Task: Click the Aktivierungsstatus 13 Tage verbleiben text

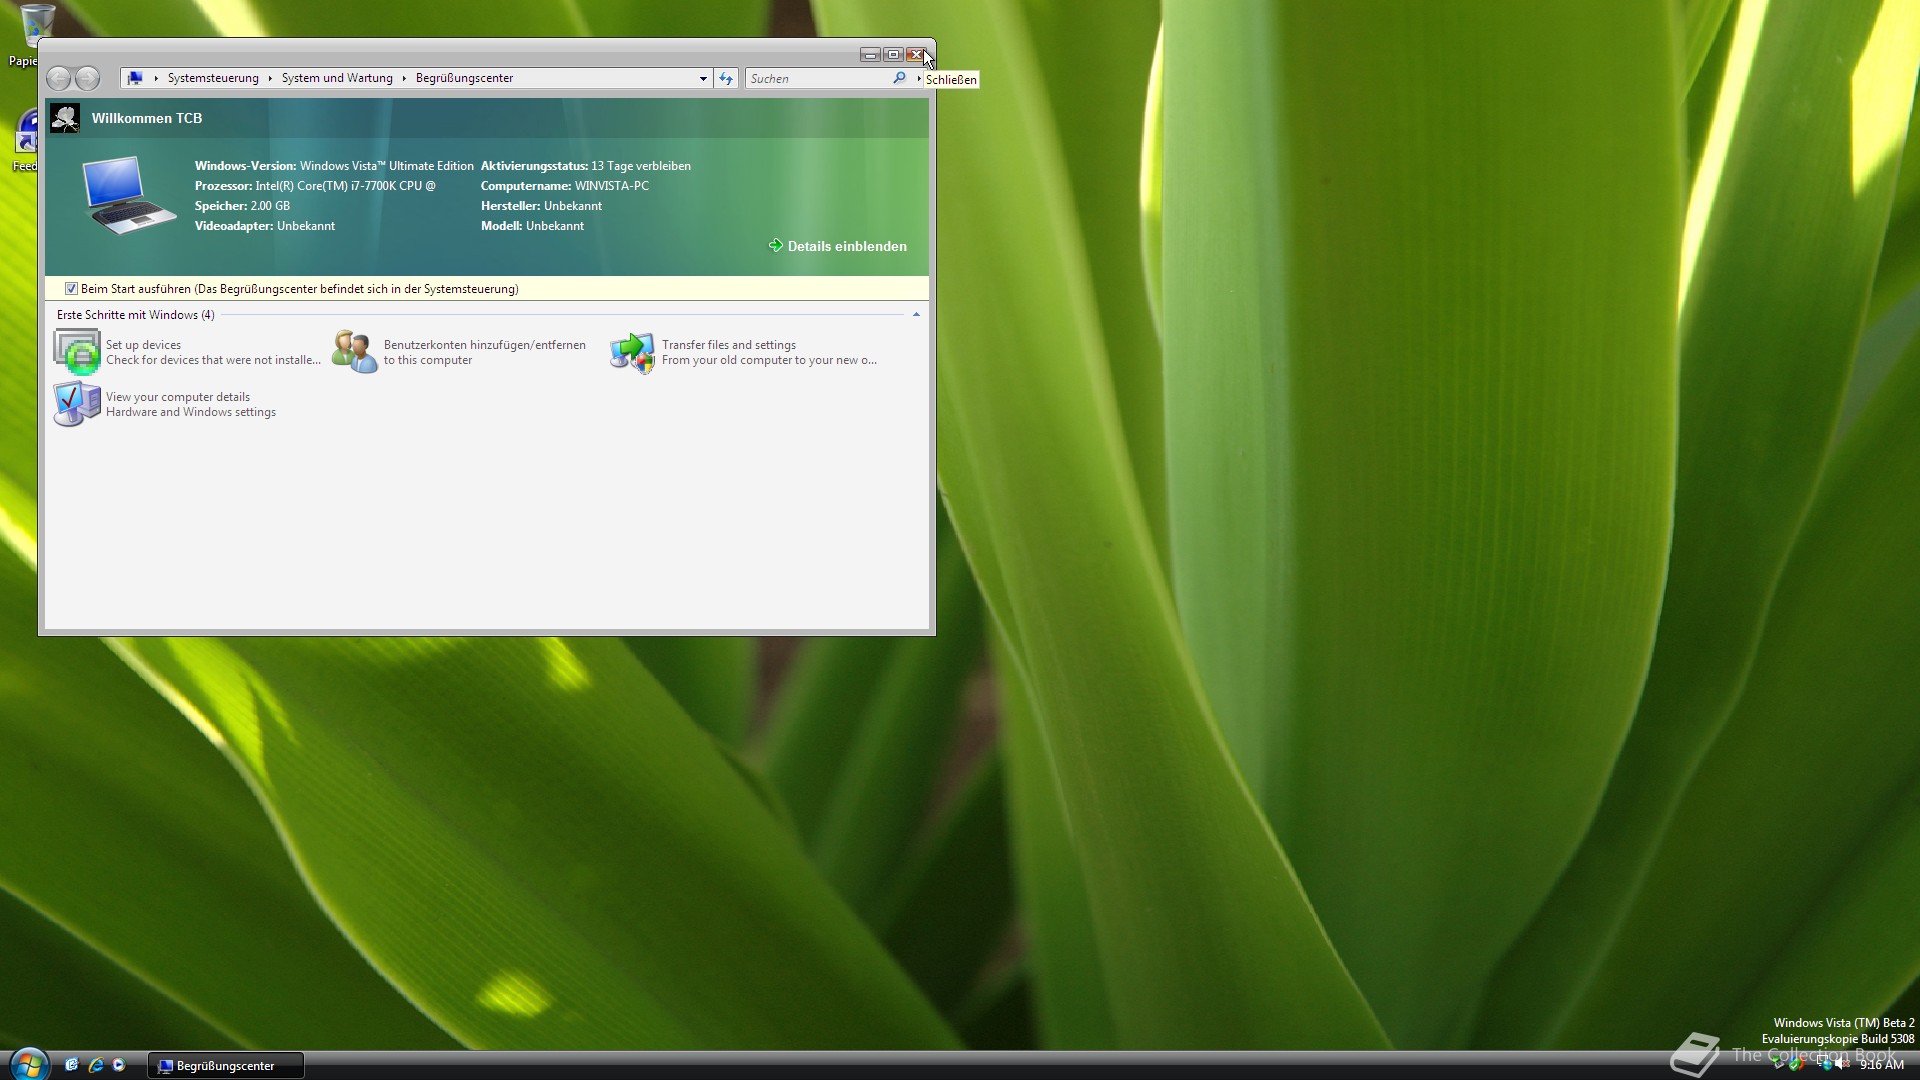Action: [586, 166]
